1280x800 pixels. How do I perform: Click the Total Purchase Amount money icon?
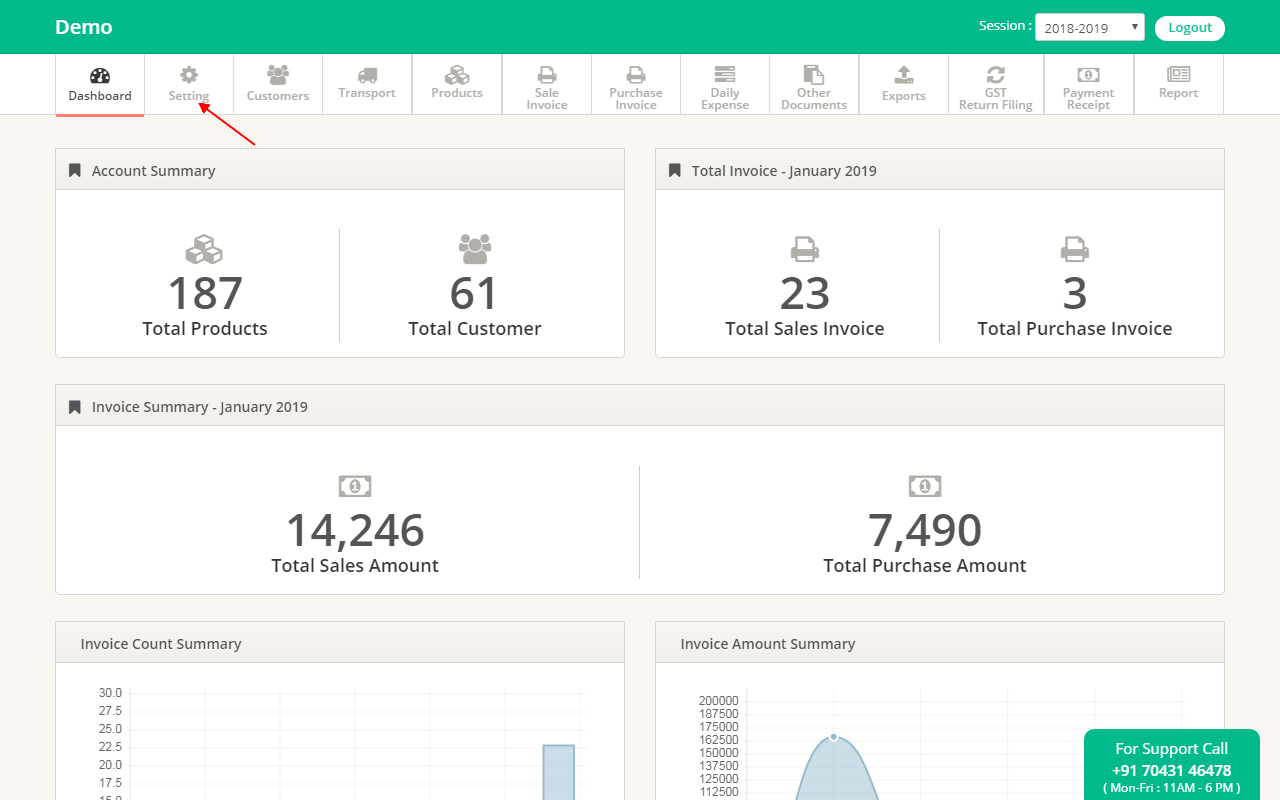pyautogui.click(x=925, y=486)
